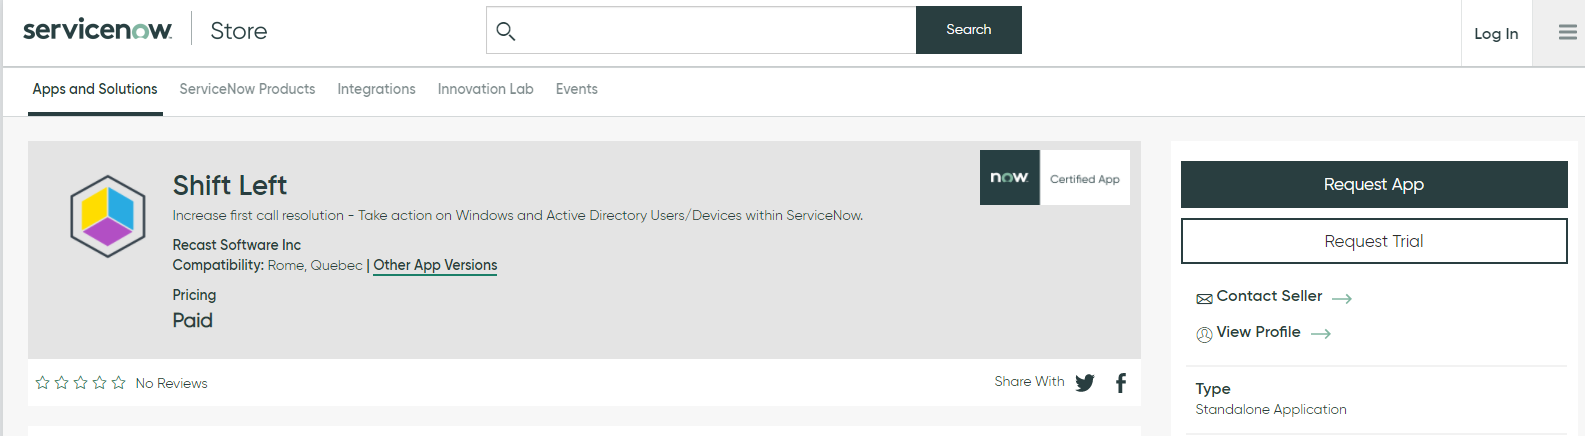Go to the Innovation Lab tab
The width and height of the screenshot is (1585, 436).
click(485, 89)
